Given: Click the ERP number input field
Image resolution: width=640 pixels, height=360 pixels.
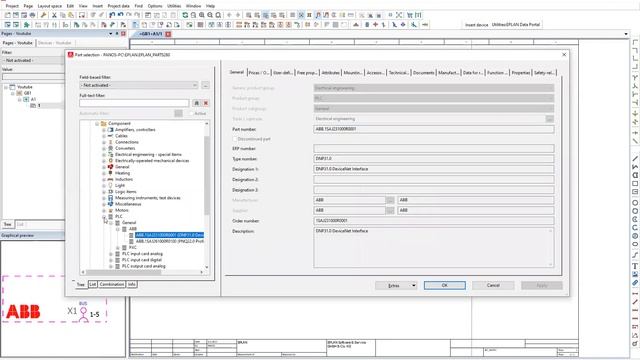Looking at the screenshot, I should click(x=433, y=149).
